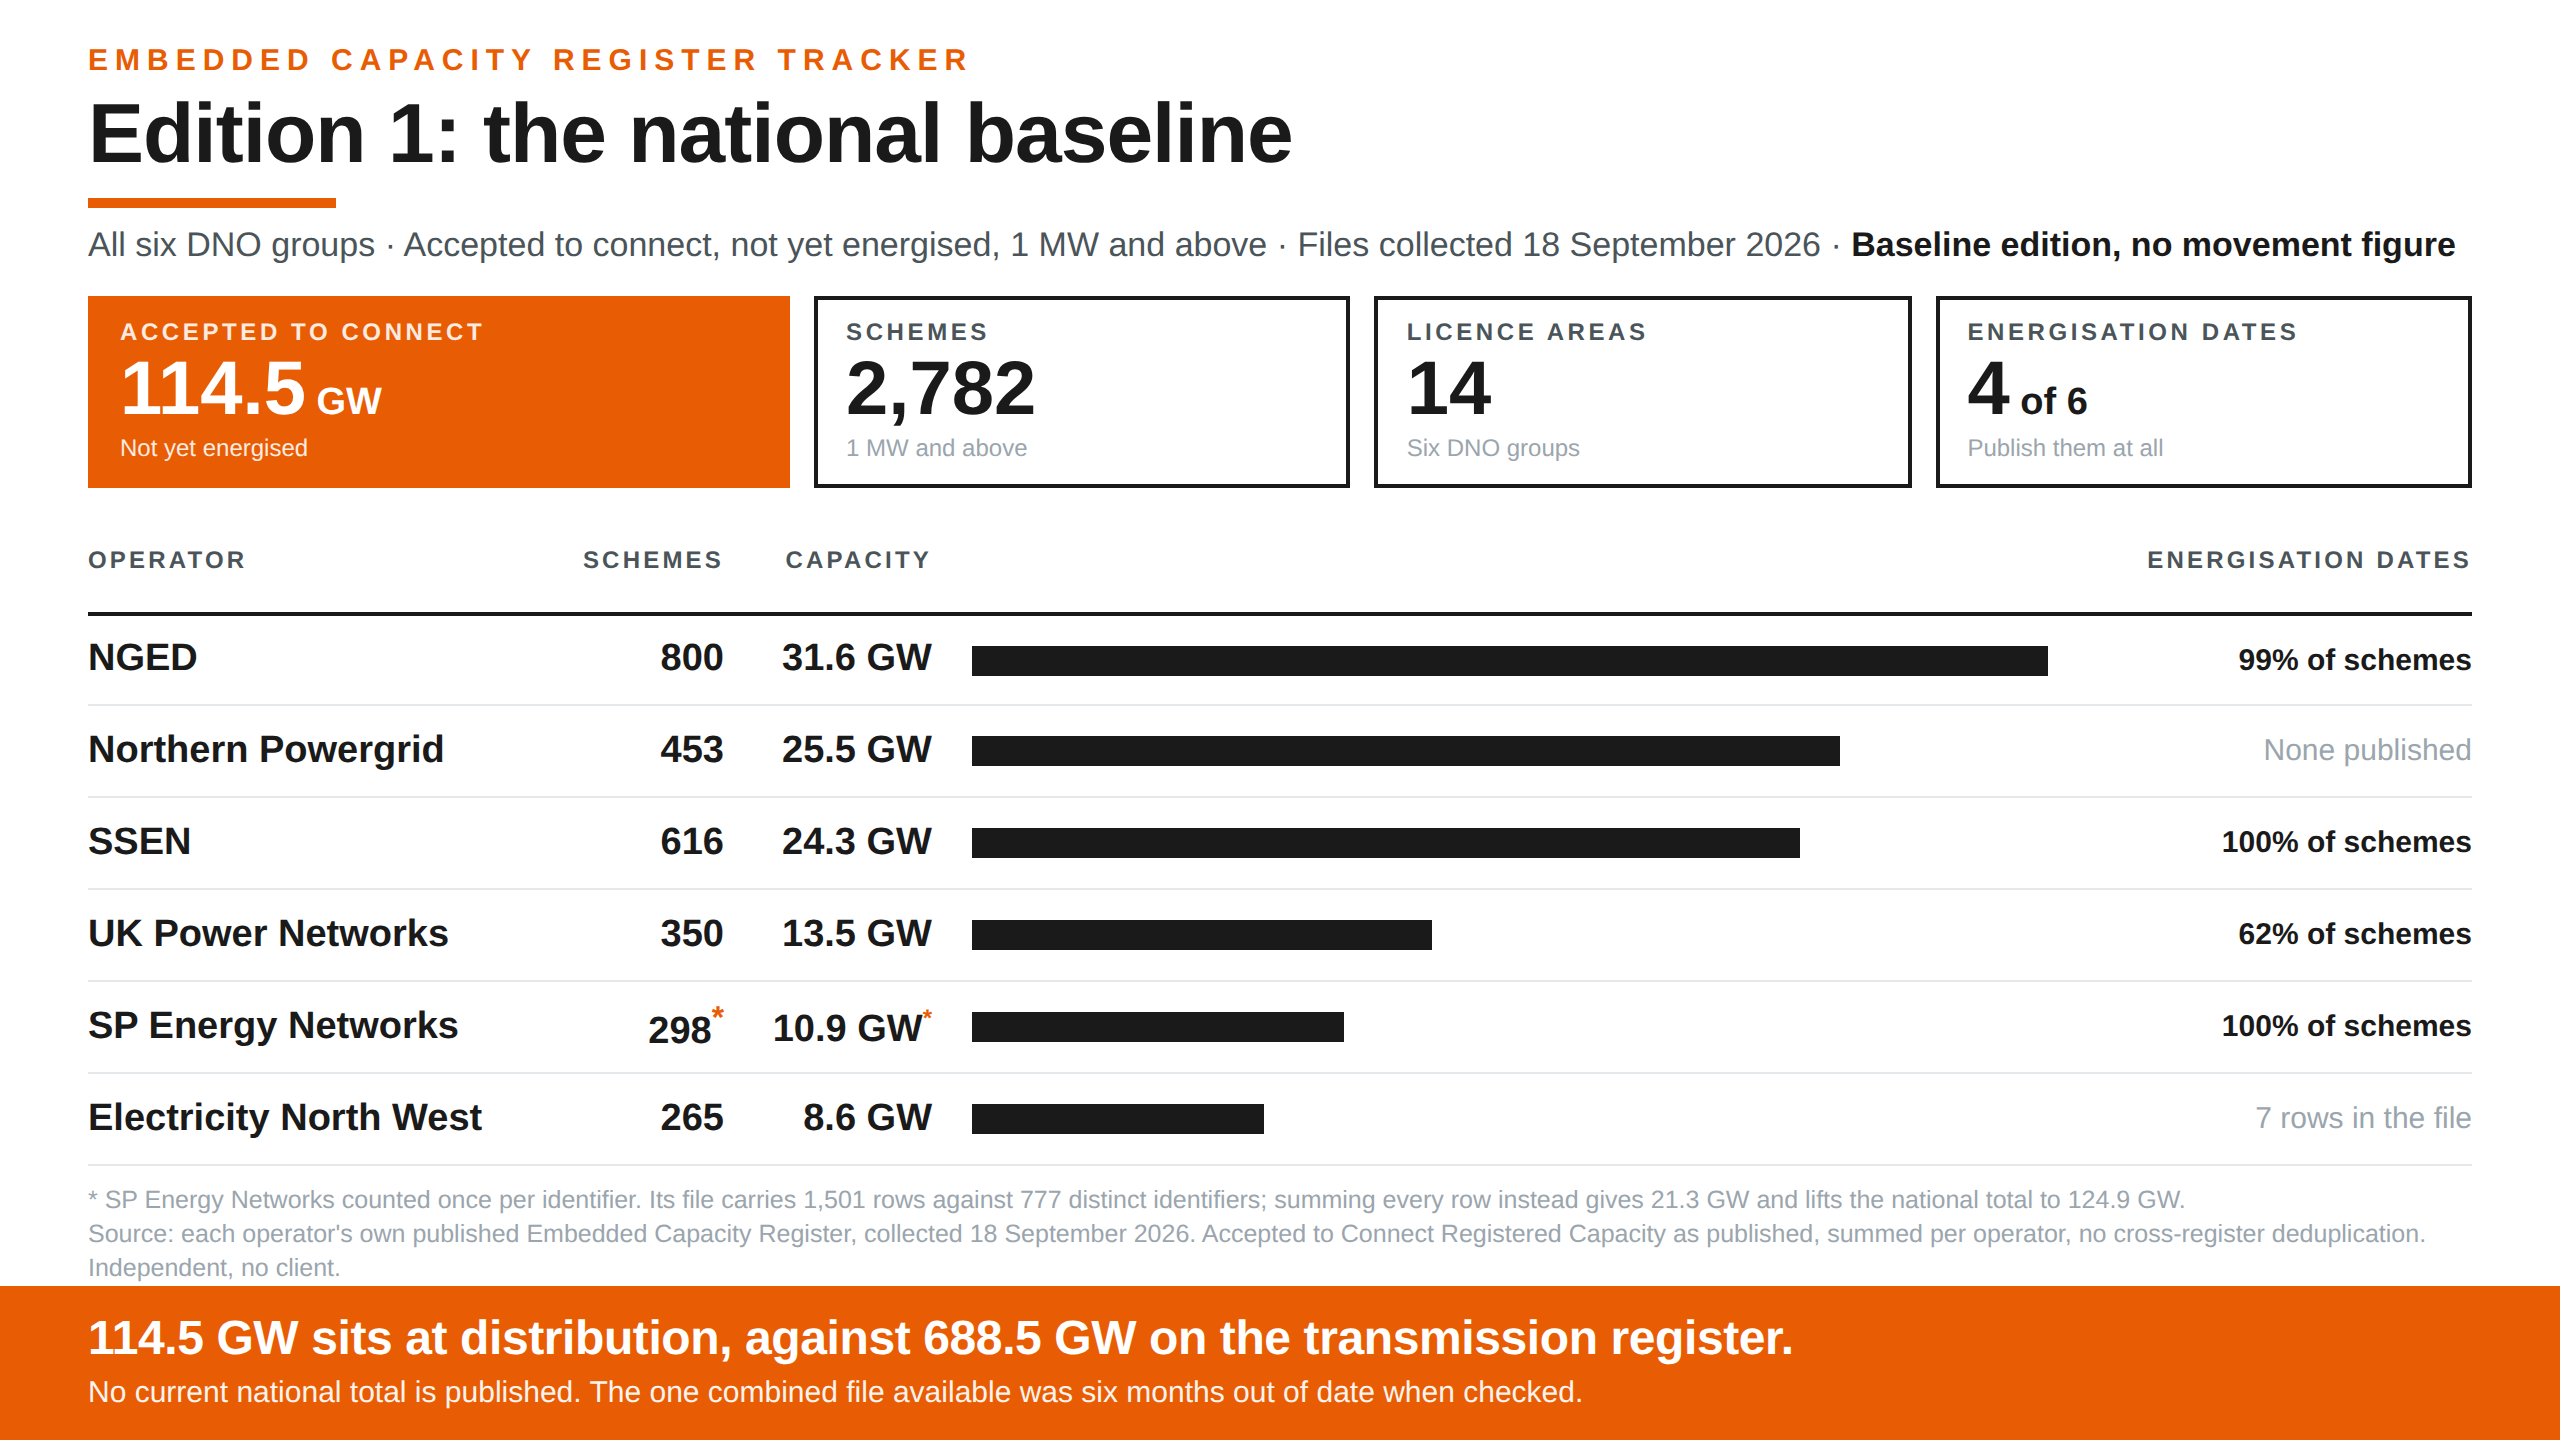Select the 'Electricity North West' operator name
The height and width of the screenshot is (1440, 2560).
point(285,1118)
